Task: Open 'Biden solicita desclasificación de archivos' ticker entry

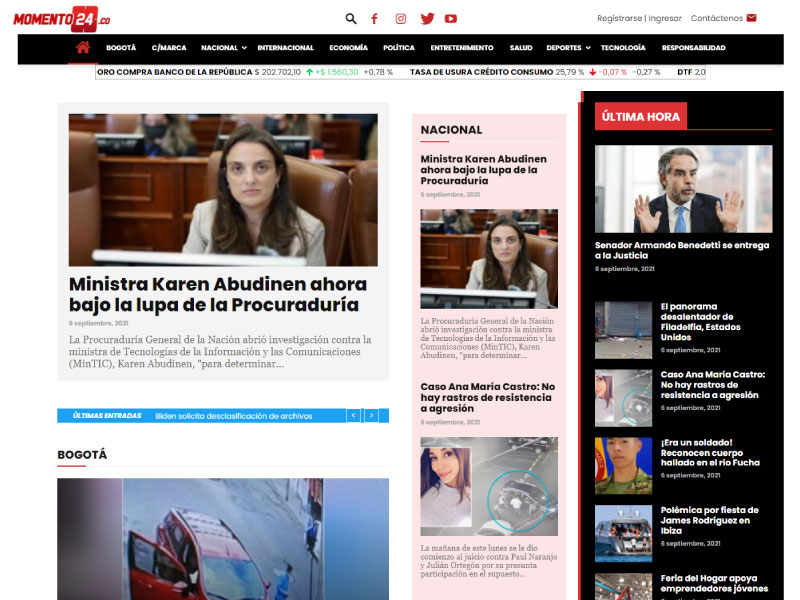Action: pyautogui.click(x=234, y=416)
